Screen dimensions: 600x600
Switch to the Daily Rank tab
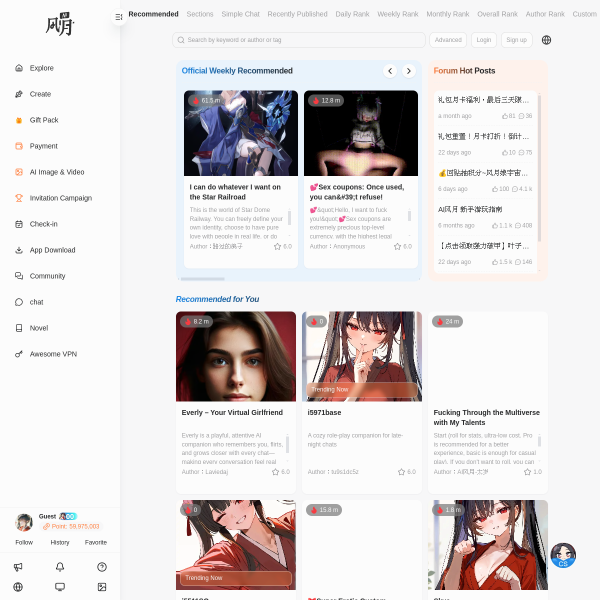pos(352,14)
